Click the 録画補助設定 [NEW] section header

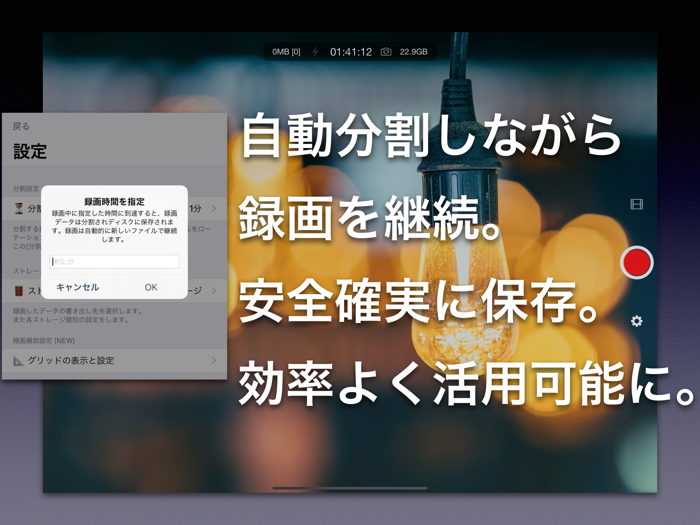point(44,341)
